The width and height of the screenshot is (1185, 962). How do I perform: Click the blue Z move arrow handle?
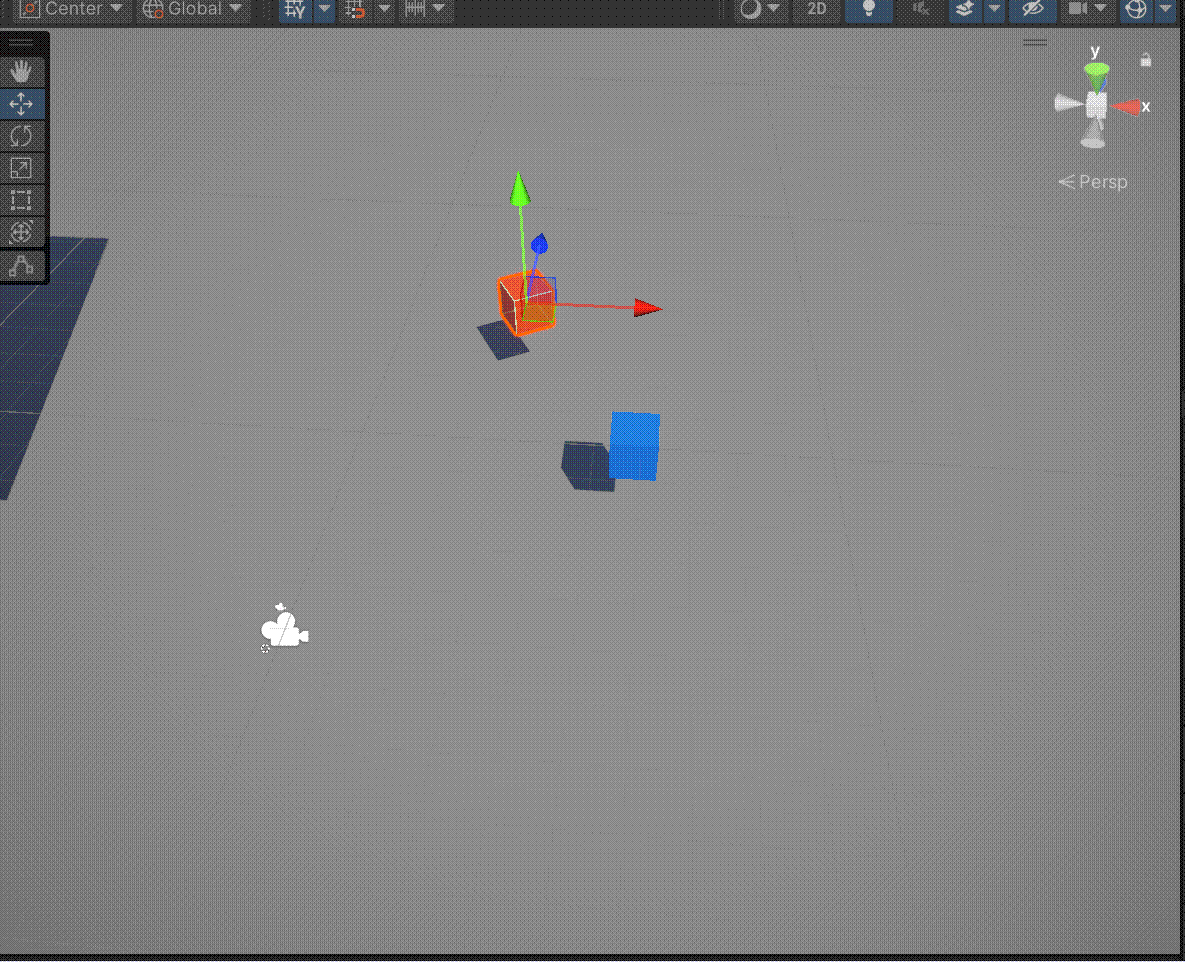pyautogui.click(x=539, y=243)
